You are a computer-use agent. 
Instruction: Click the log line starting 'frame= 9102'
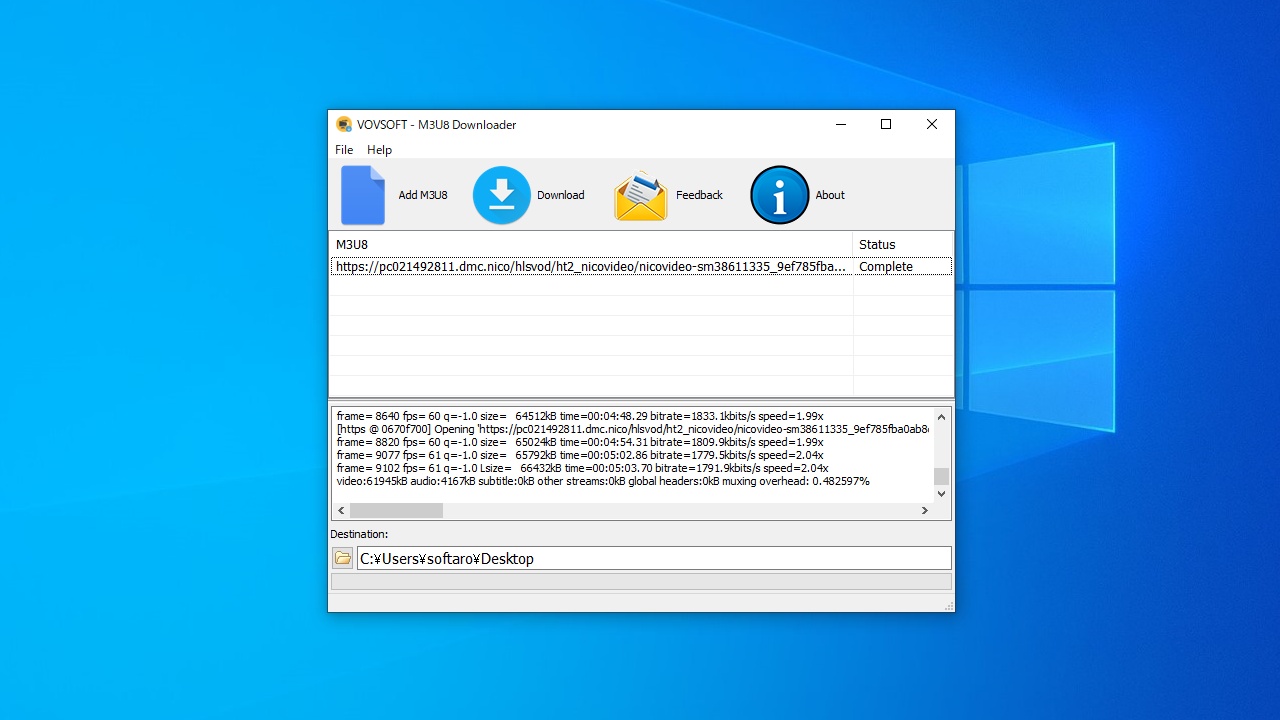tap(582, 468)
